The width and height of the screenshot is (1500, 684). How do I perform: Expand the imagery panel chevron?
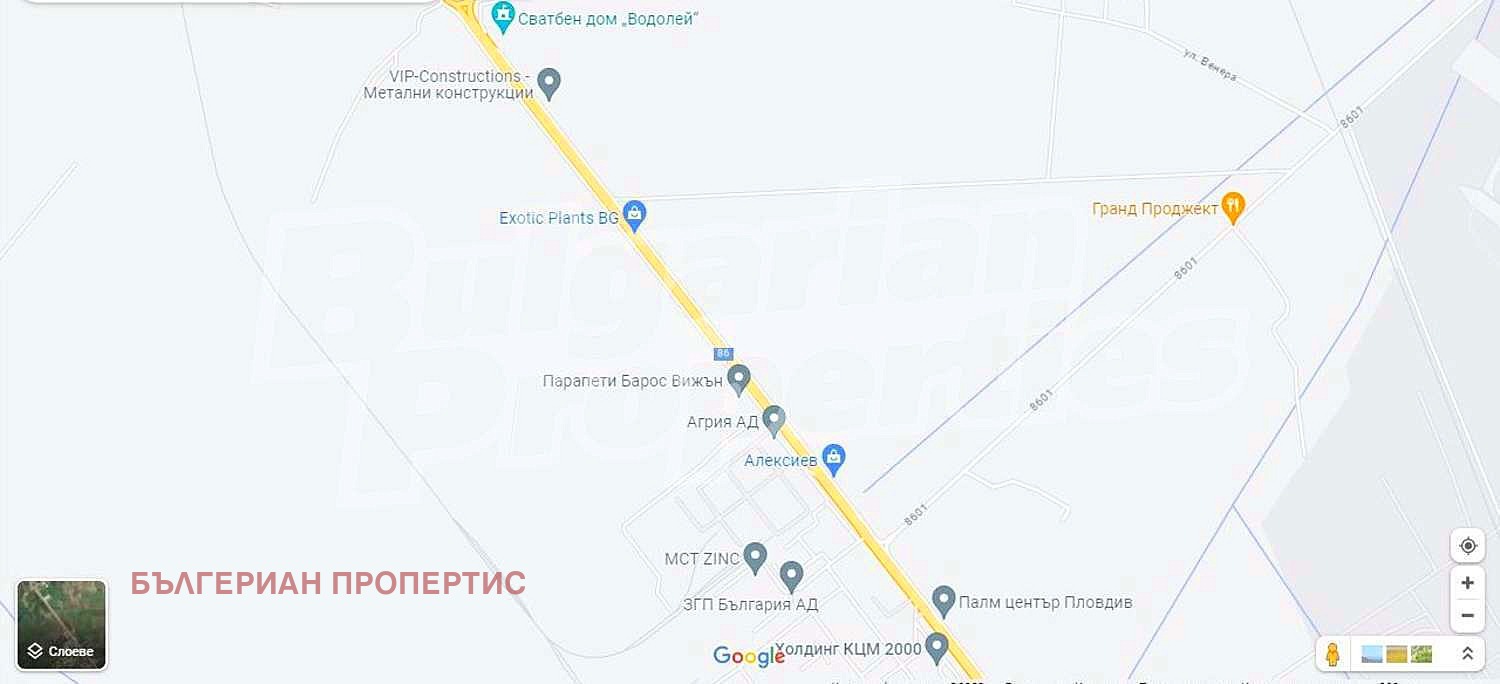pyautogui.click(x=1468, y=654)
